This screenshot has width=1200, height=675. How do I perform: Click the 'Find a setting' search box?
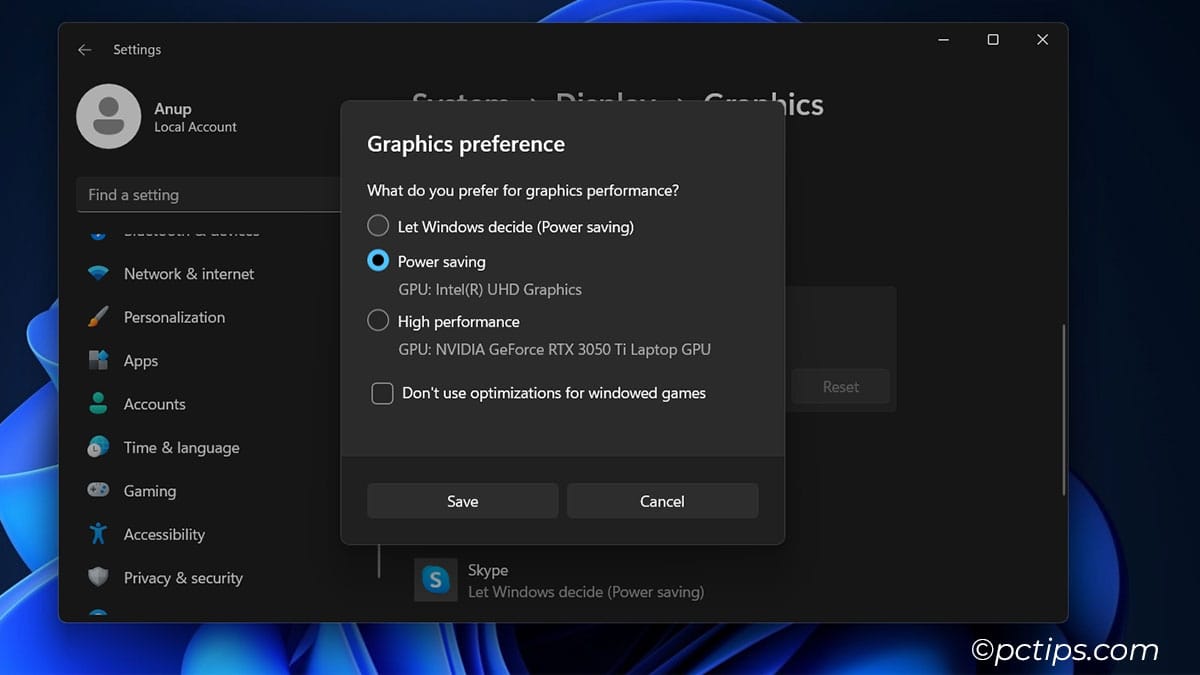tap(210, 195)
